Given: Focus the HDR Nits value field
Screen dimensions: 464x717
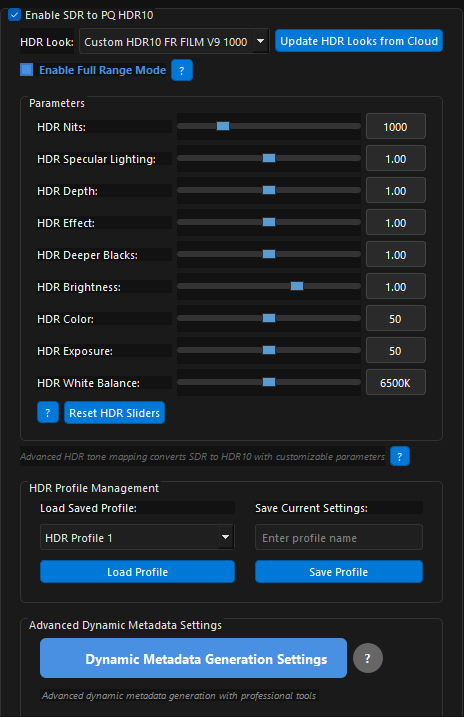Looking at the screenshot, I should click(396, 126).
